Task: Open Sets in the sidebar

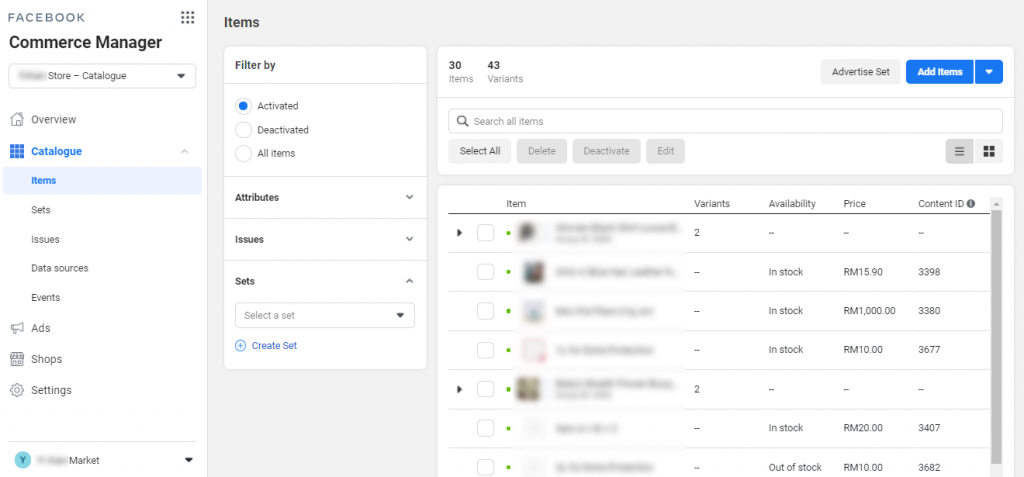Action: [x=40, y=210]
